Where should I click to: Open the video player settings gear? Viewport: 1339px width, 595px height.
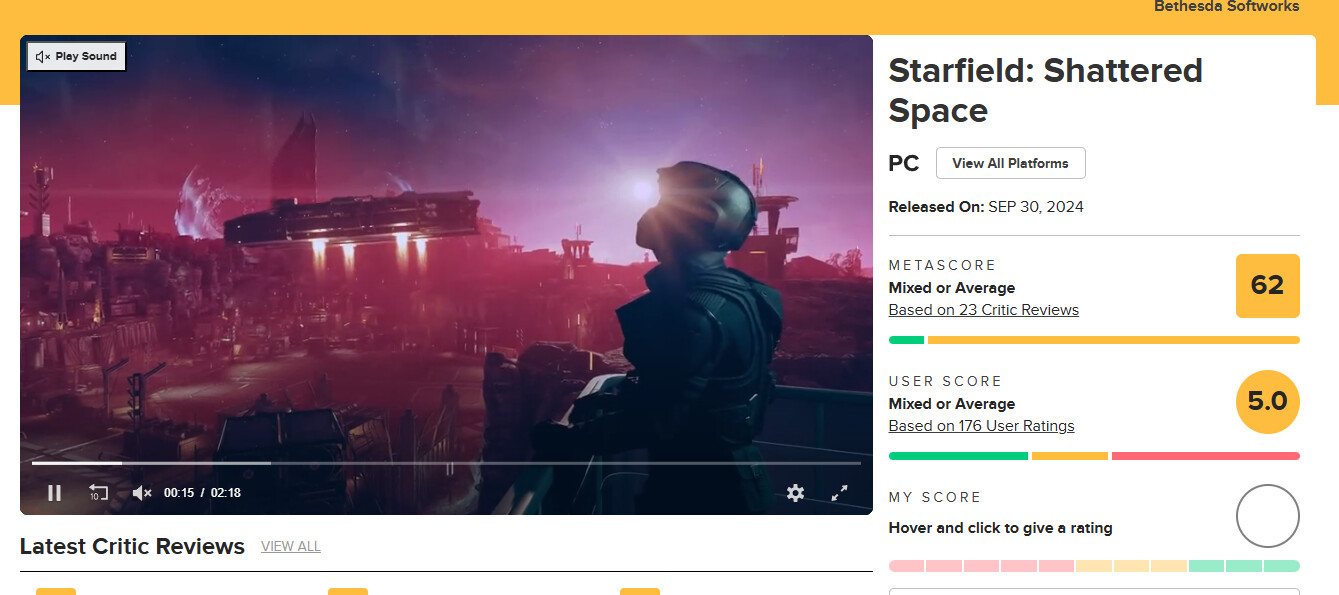(x=795, y=492)
